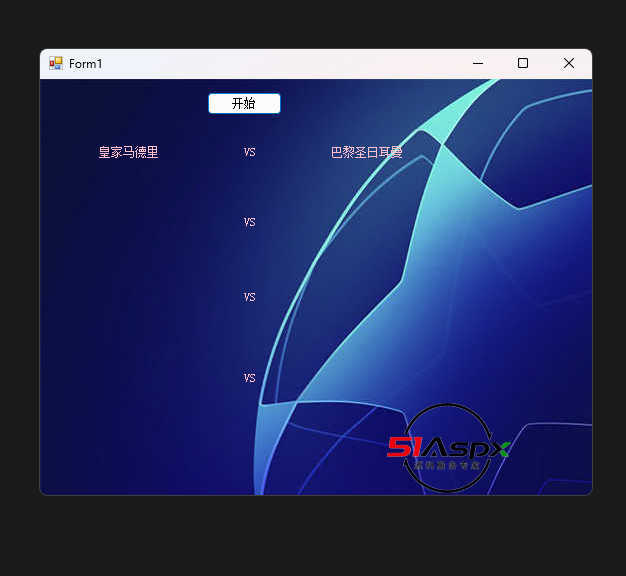Click the 开始 button

pyautogui.click(x=244, y=103)
